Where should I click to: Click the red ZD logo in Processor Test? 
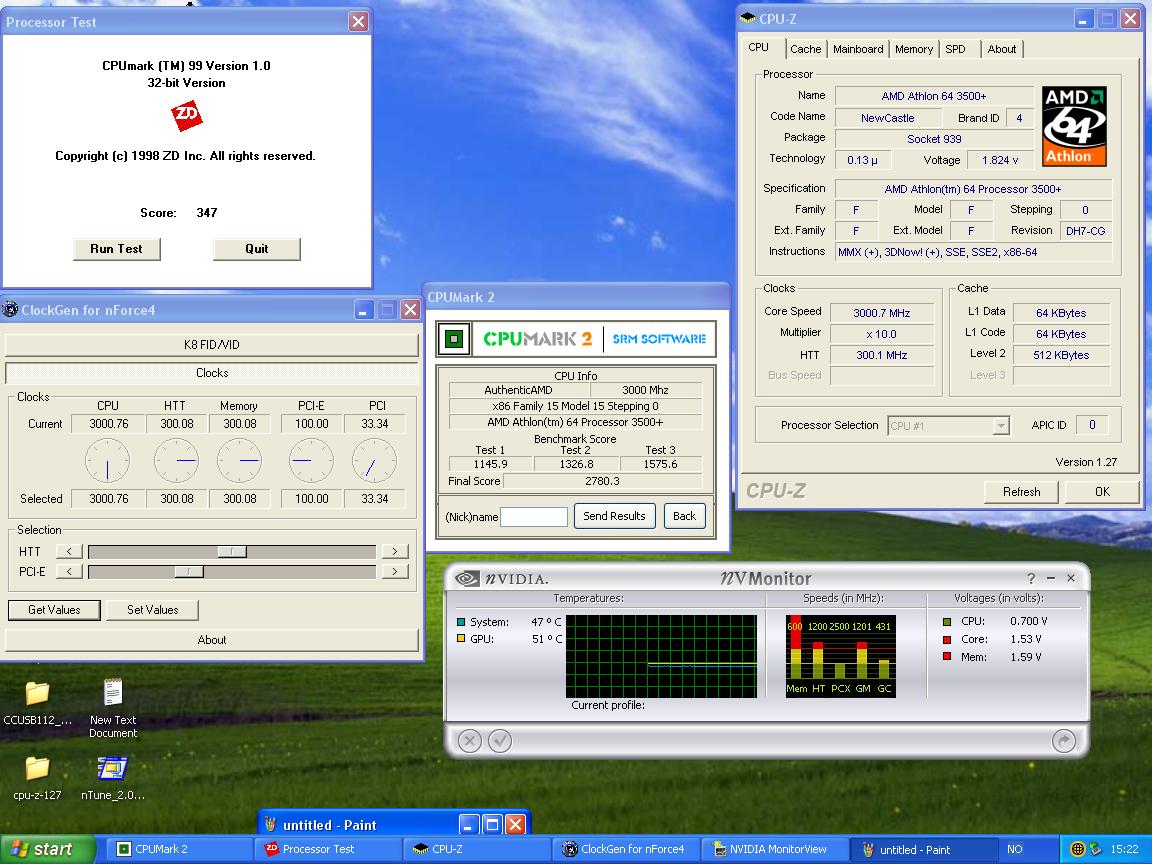click(x=187, y=115)
